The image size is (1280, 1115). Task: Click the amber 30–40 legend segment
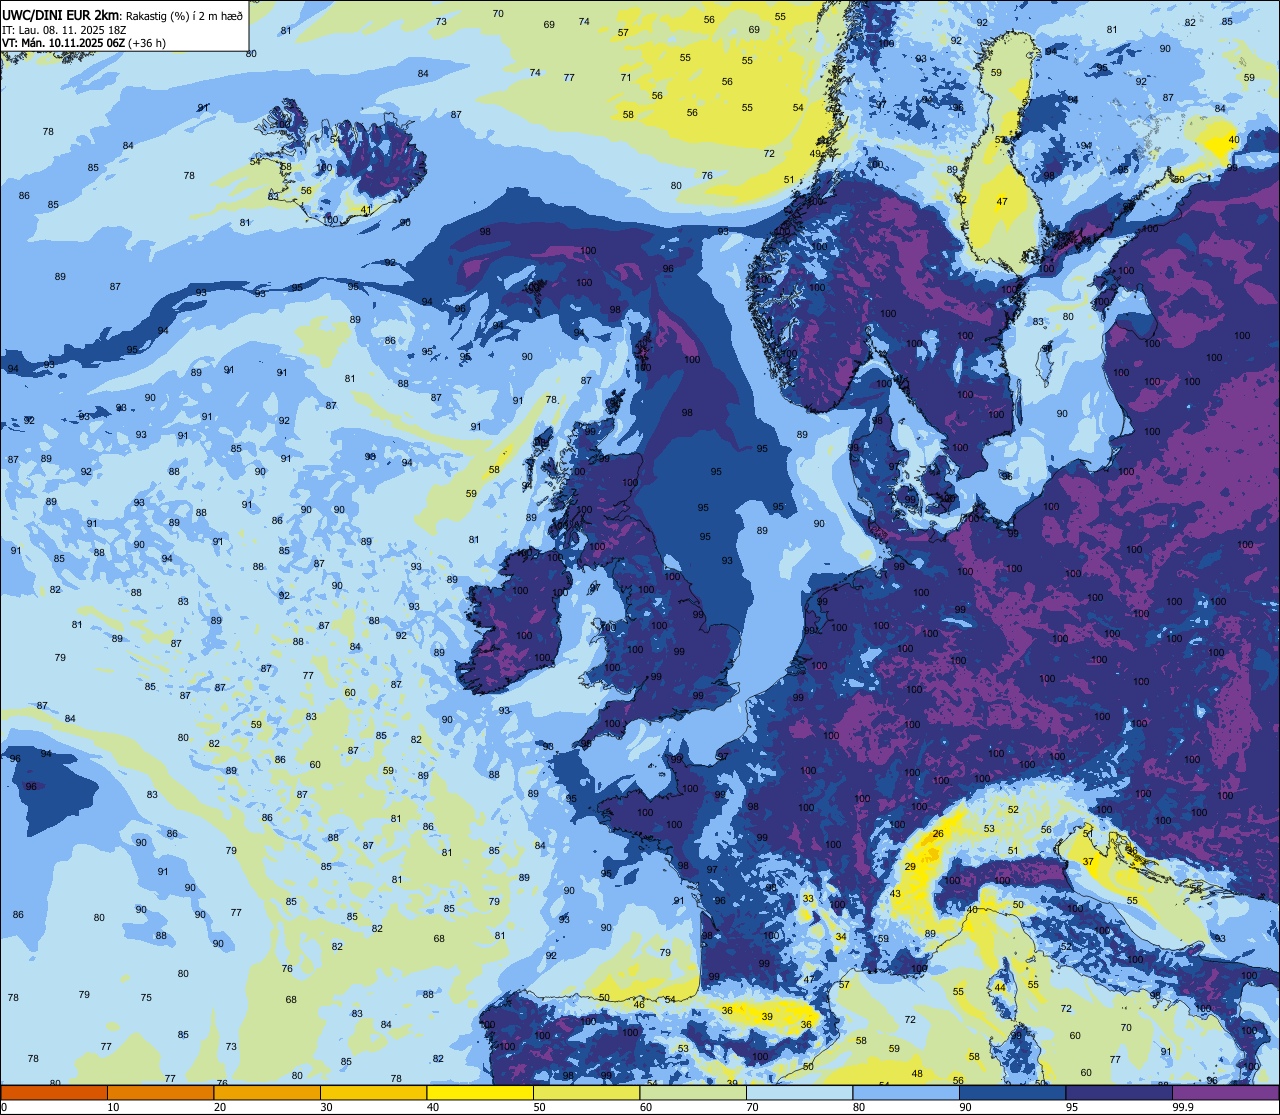373,1092
